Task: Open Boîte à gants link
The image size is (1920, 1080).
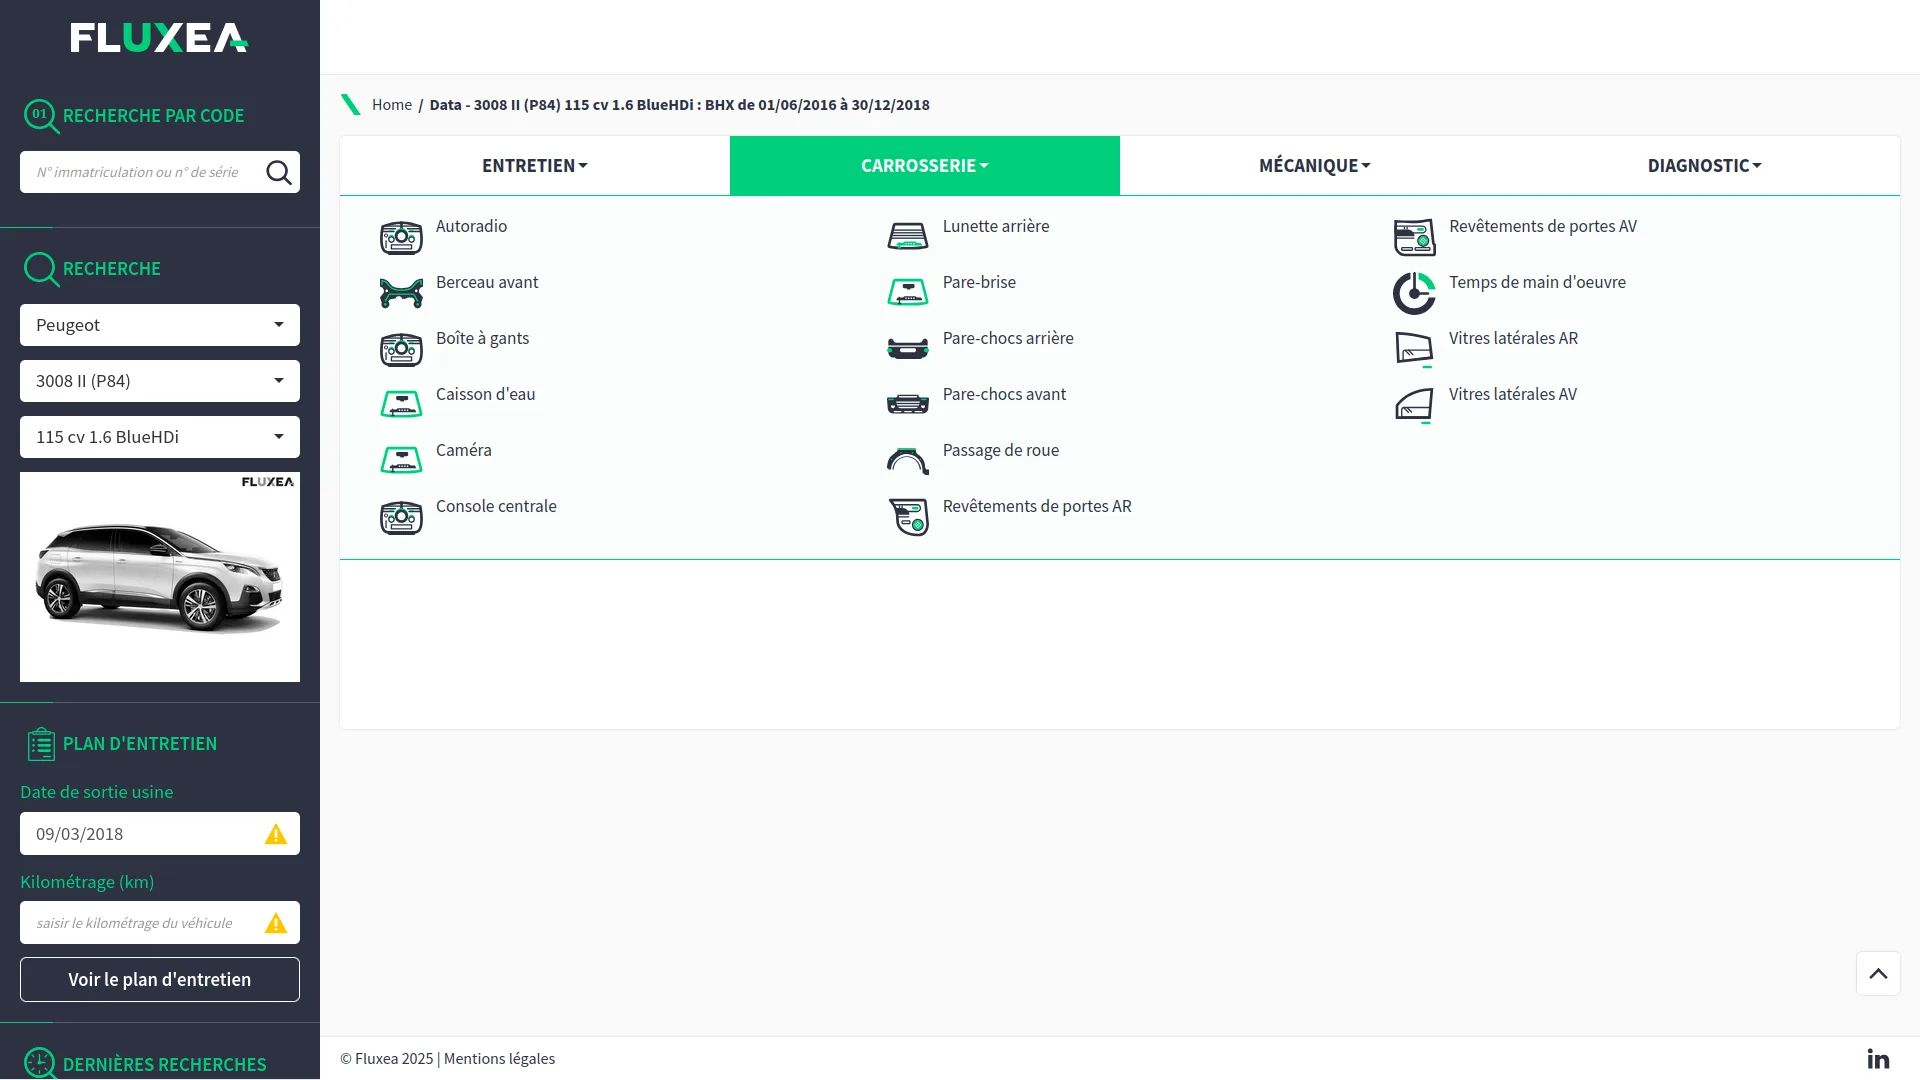Action: tap(482, 338)
